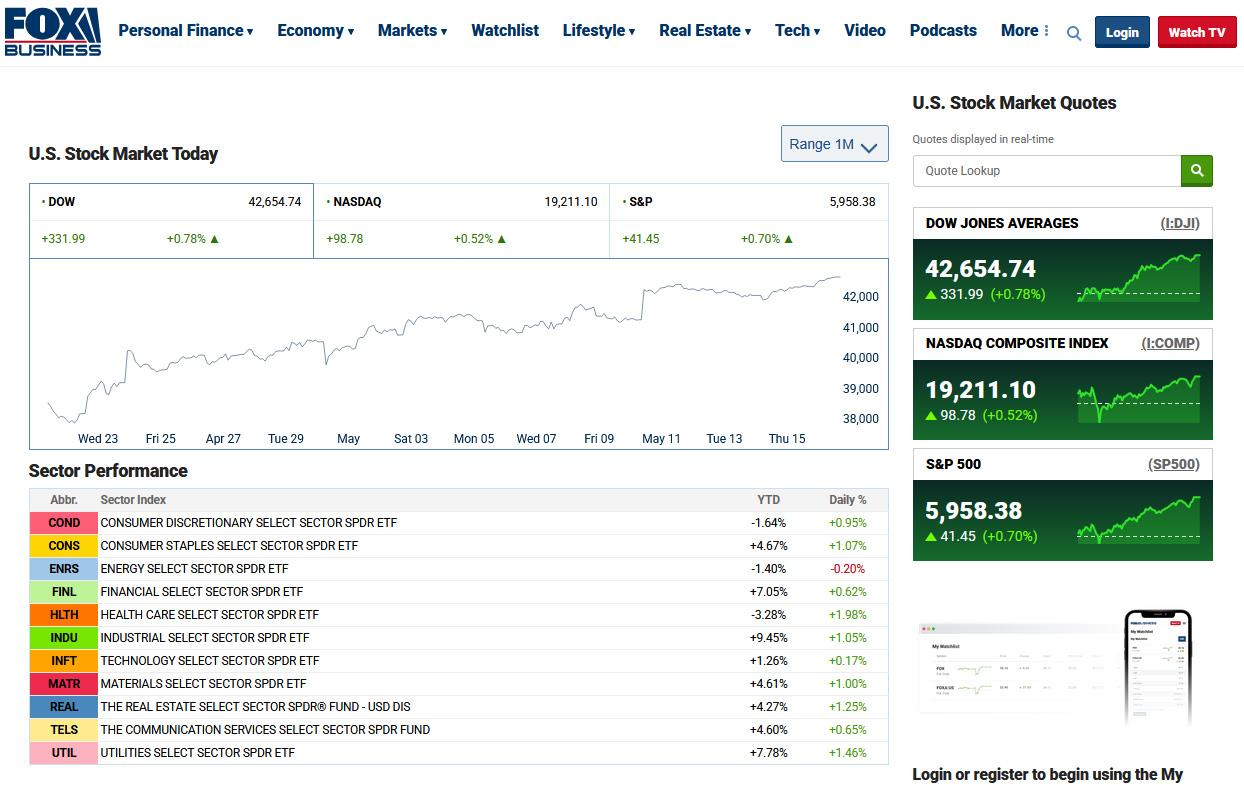Click the -0.20% daily value for Energy
This screenshot has height=785, width=1244.
pyautogui.click(x=848, y=569)
